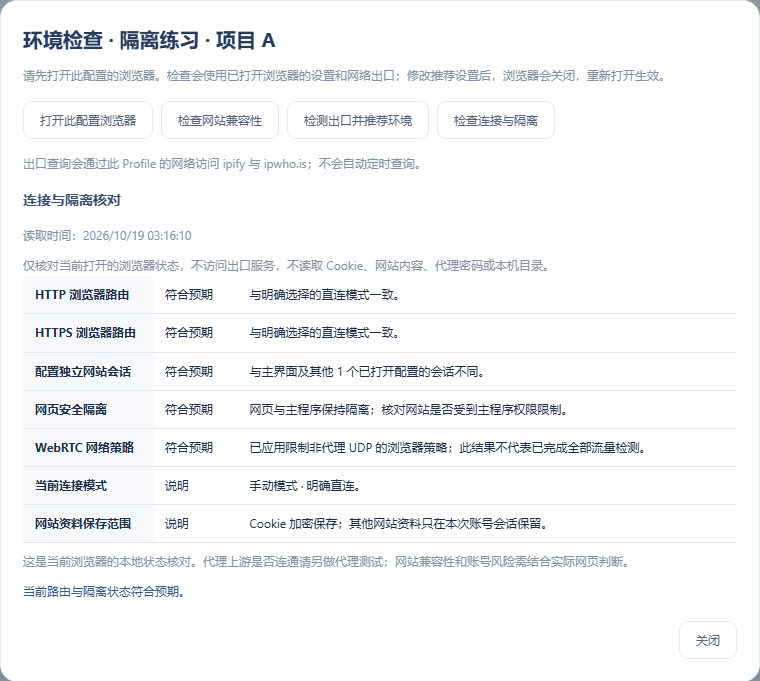Click 与主界面及其他 1 个已打开配置 description
This screenshot has width=760, height=681.
[x=366, y=372]
